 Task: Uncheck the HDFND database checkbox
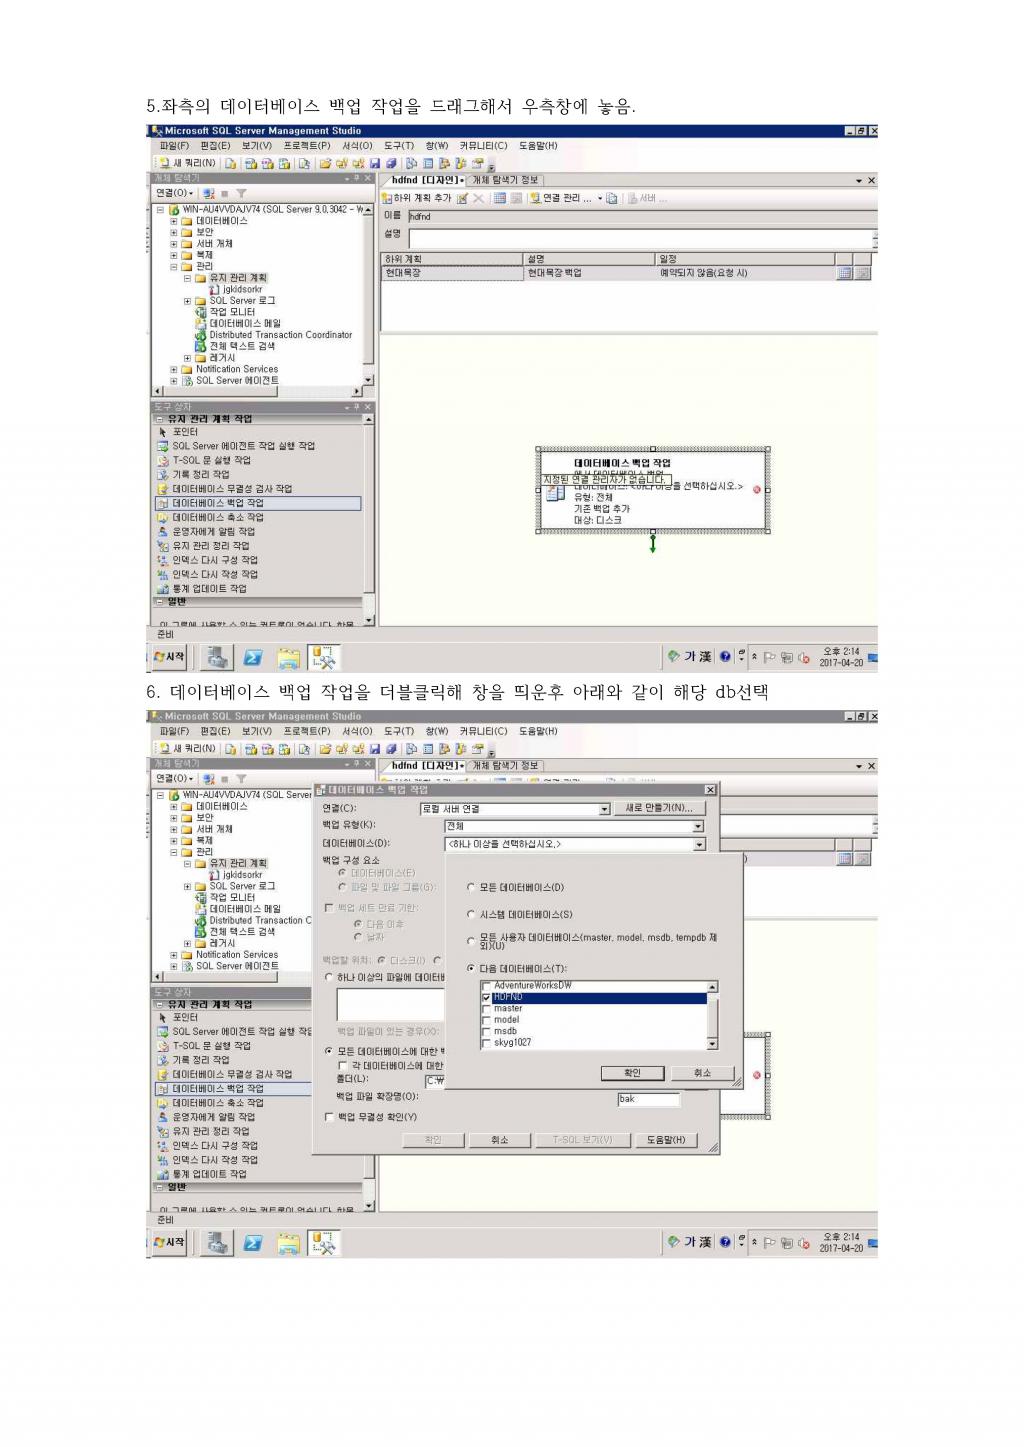[487, 997]
